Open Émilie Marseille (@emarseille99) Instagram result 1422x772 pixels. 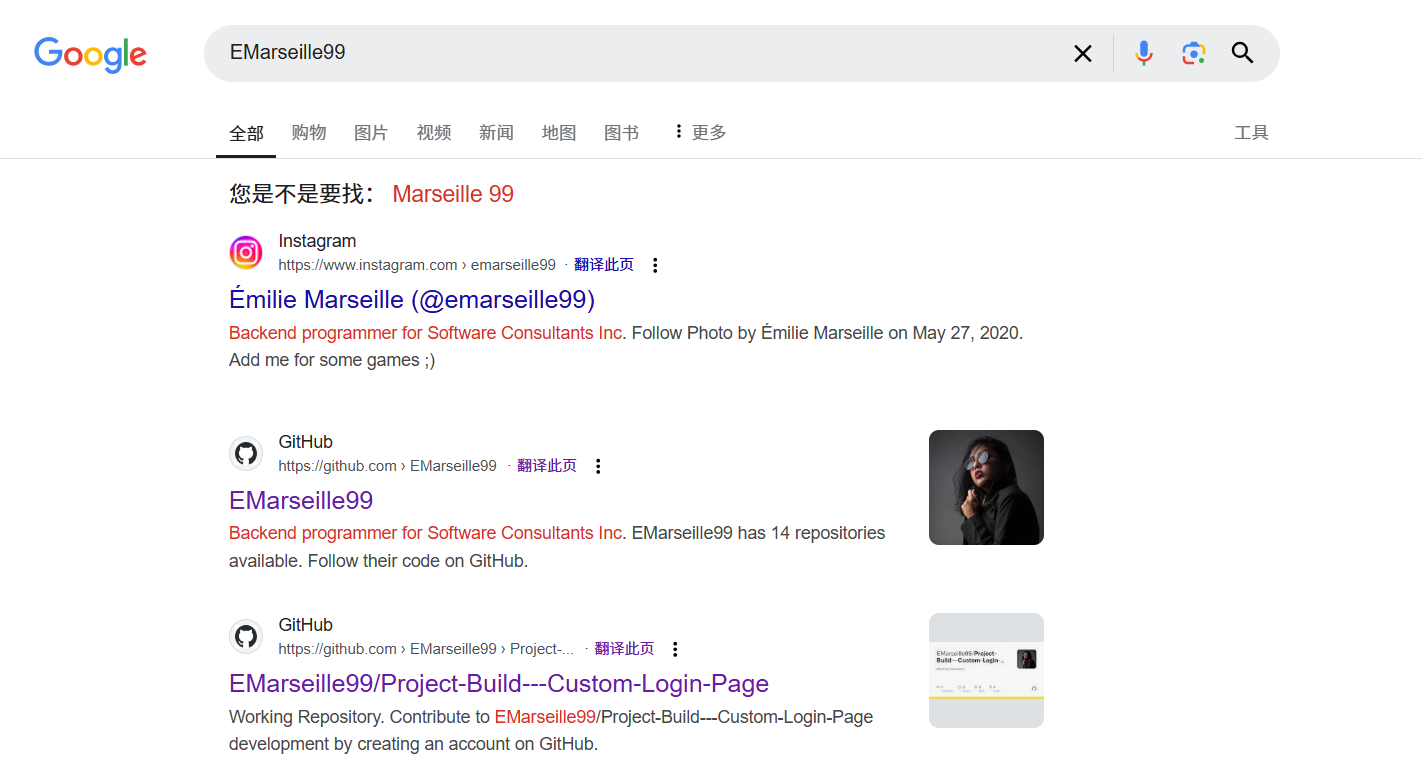click(412, 300)
